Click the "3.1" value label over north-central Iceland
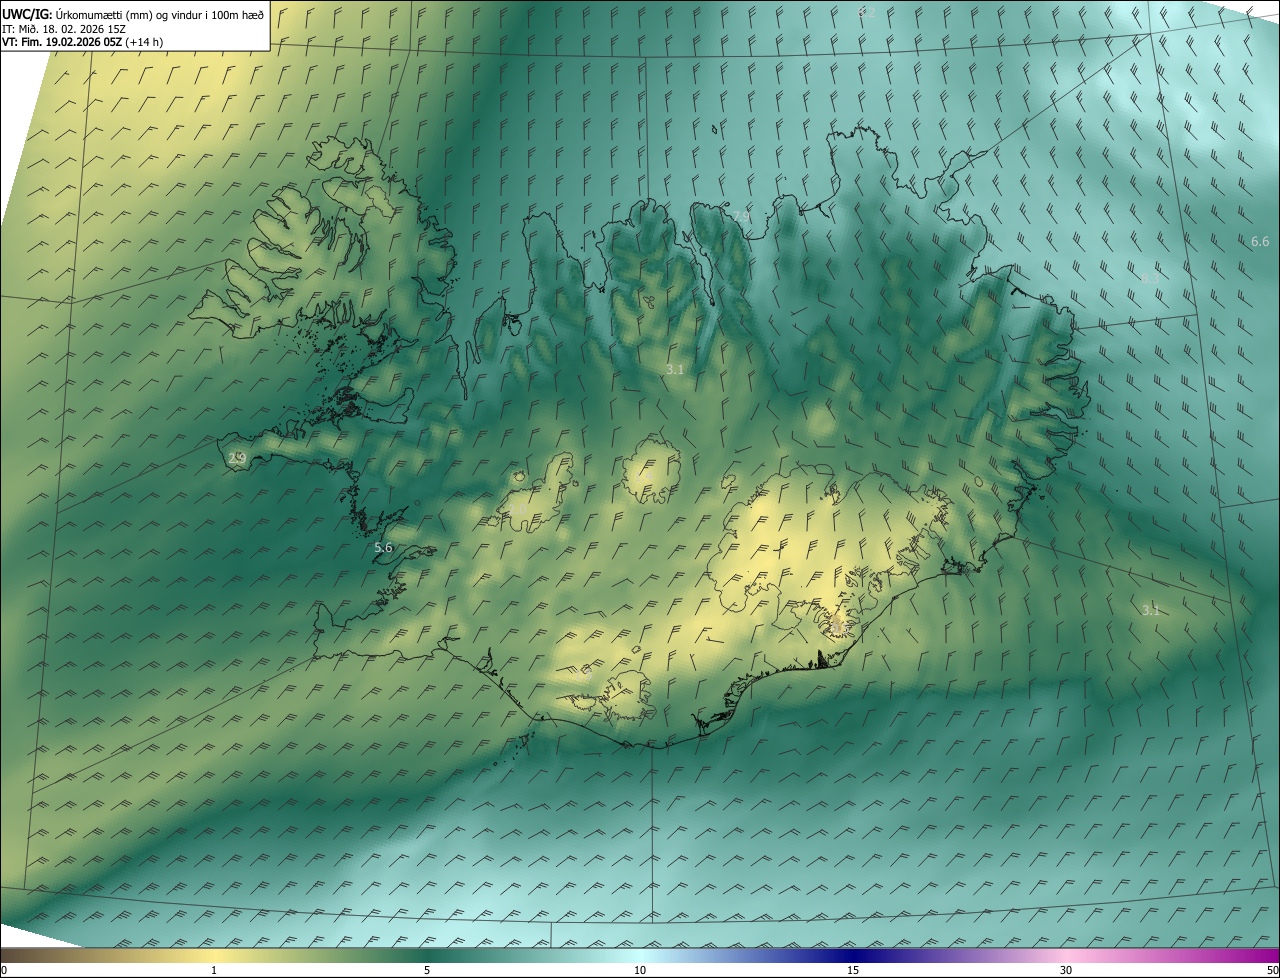This screenshot has width=1280, height=978. pyautogui.click(x=675, y=370)
